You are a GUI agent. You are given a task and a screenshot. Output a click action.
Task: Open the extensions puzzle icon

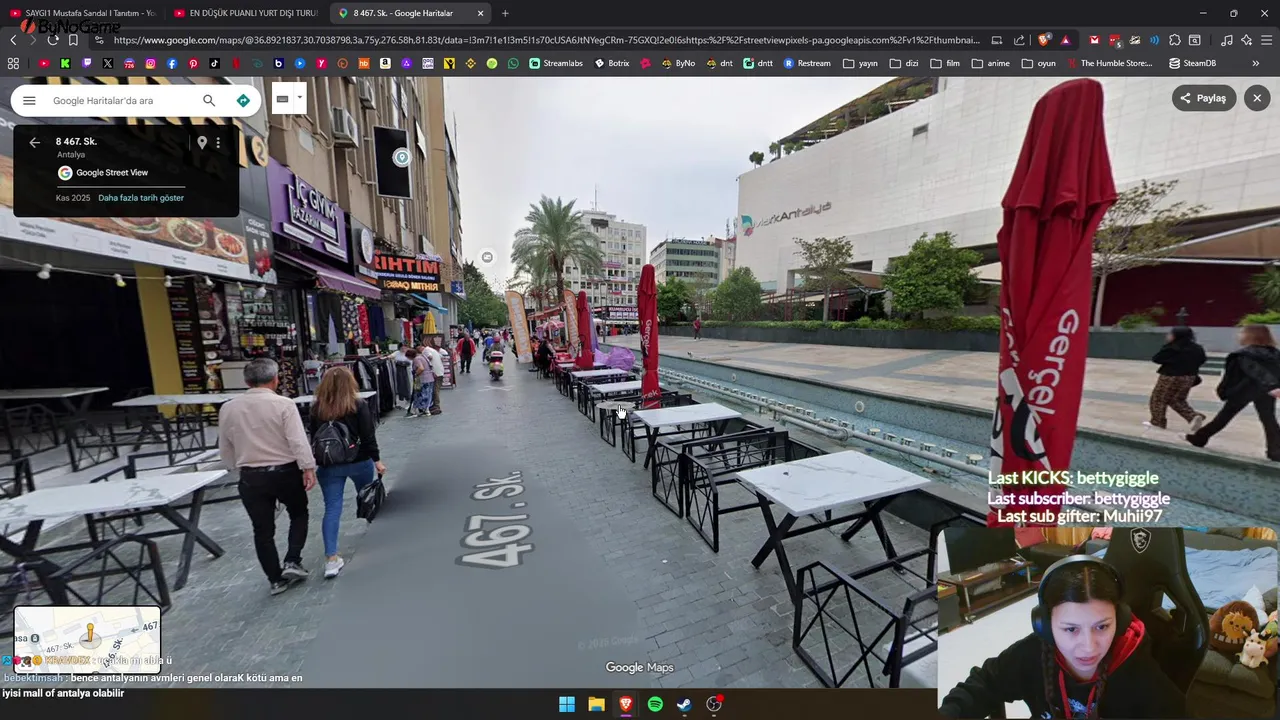[x=1175, y=40]
